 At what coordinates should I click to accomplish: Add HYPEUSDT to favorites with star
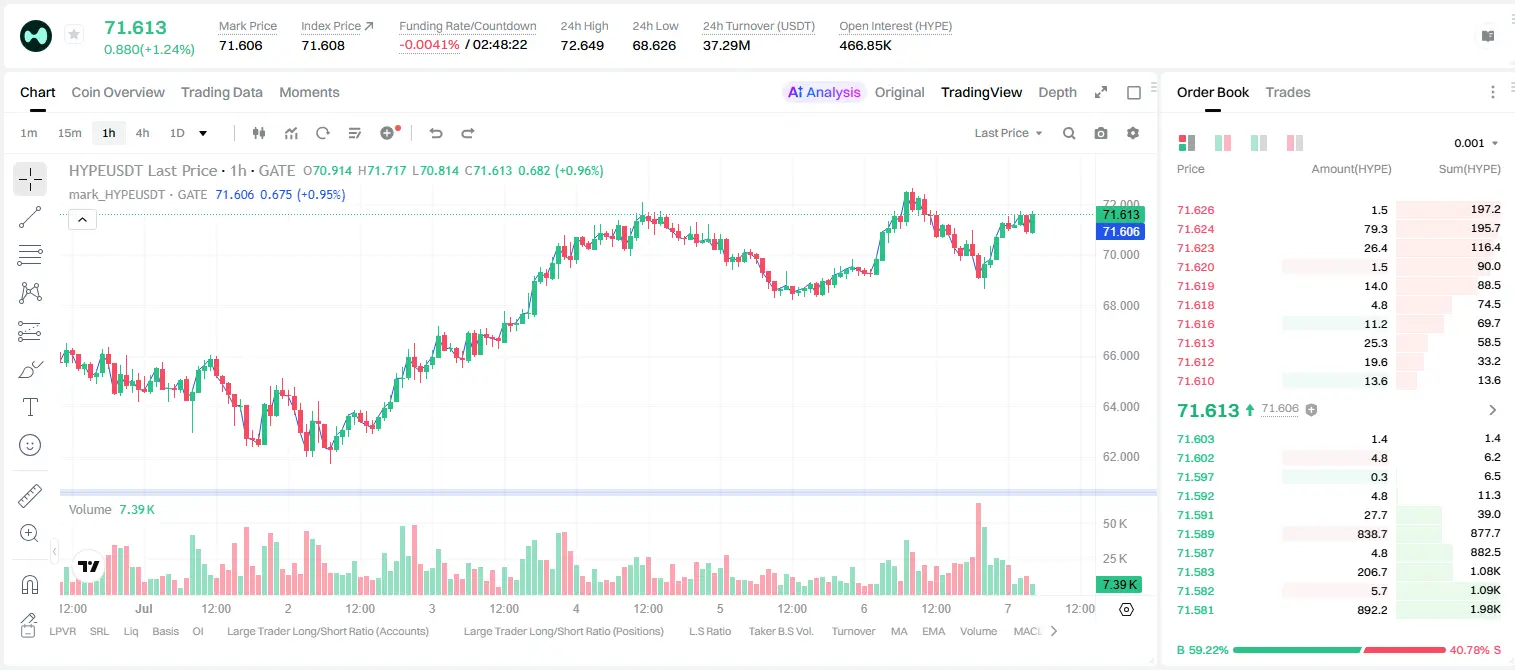74,35
